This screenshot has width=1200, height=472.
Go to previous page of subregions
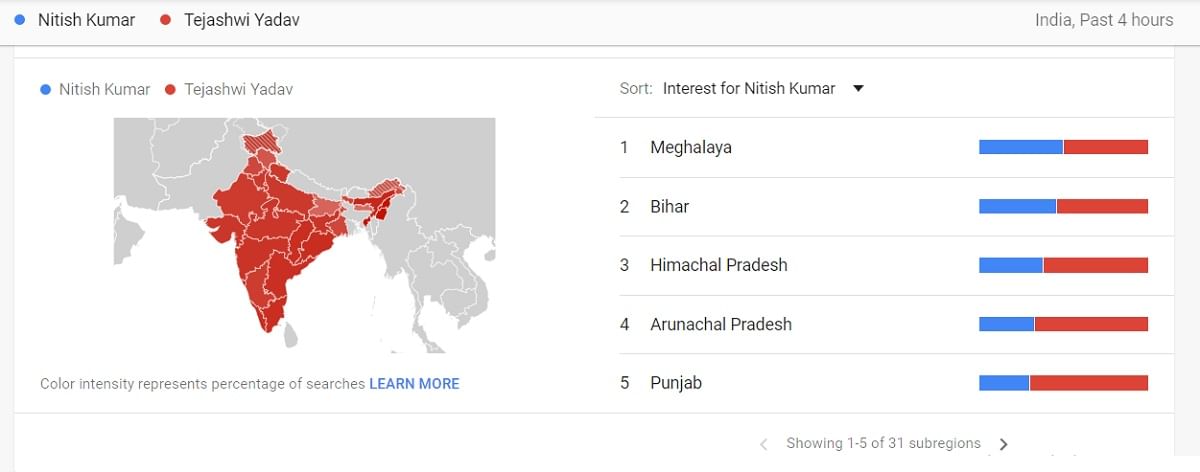764,444
